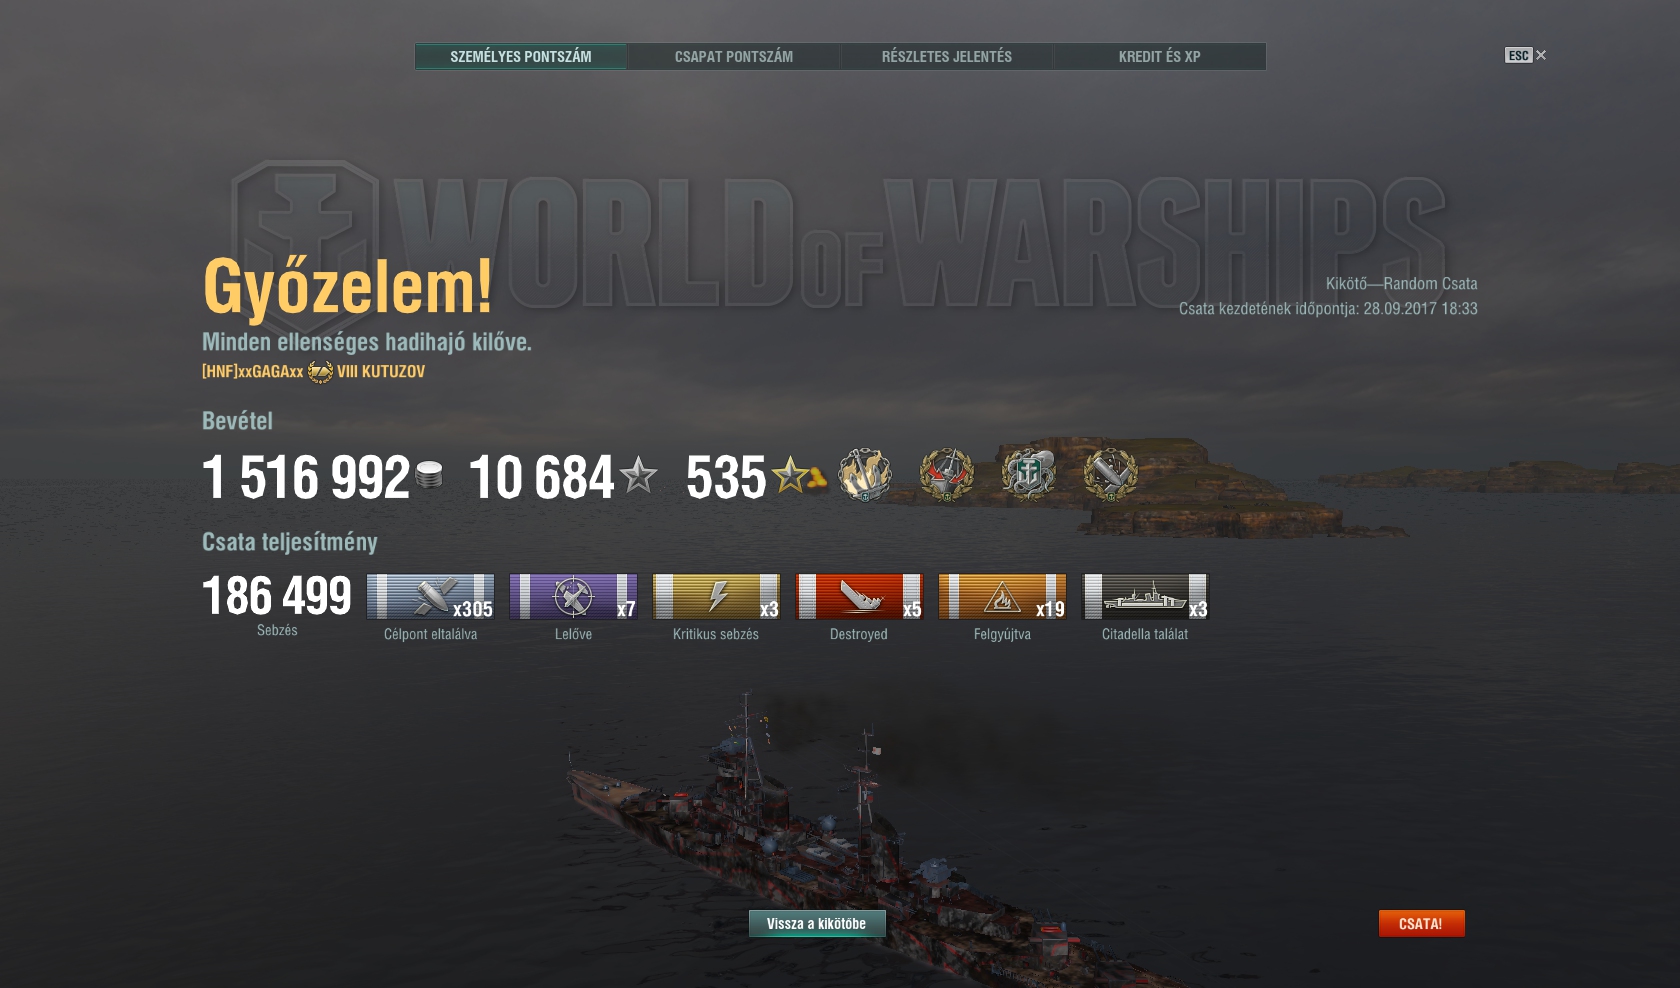This screenshot has width=1680, height=988.
Task: Click the Citadella találat x3 ribbon
Action: (1146, 597)
